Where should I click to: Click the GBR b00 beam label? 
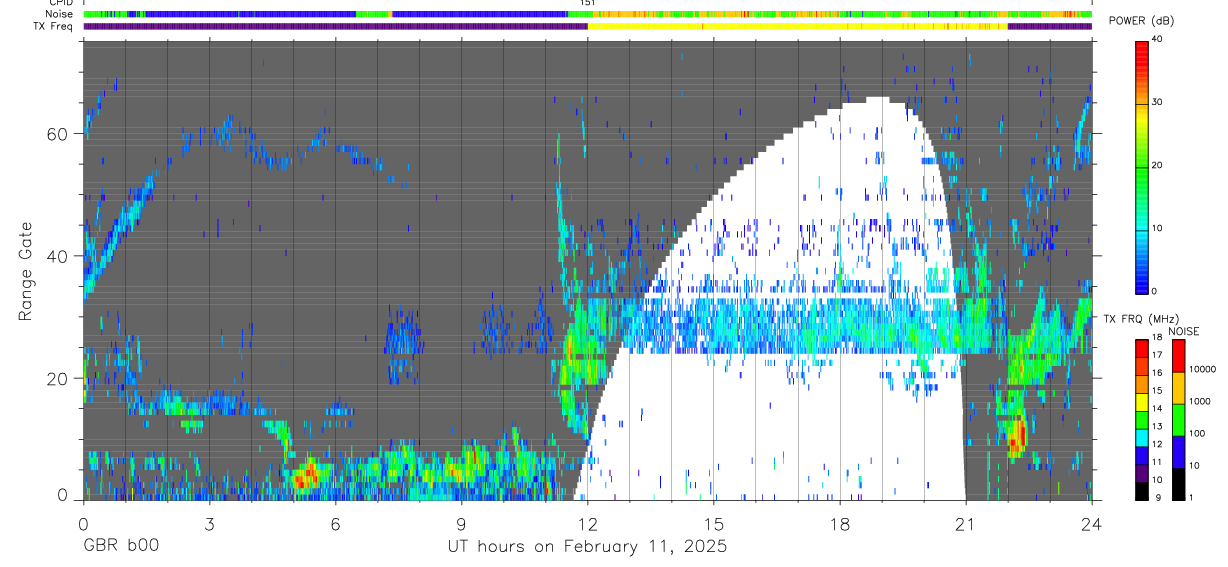(x=120, y=547)
